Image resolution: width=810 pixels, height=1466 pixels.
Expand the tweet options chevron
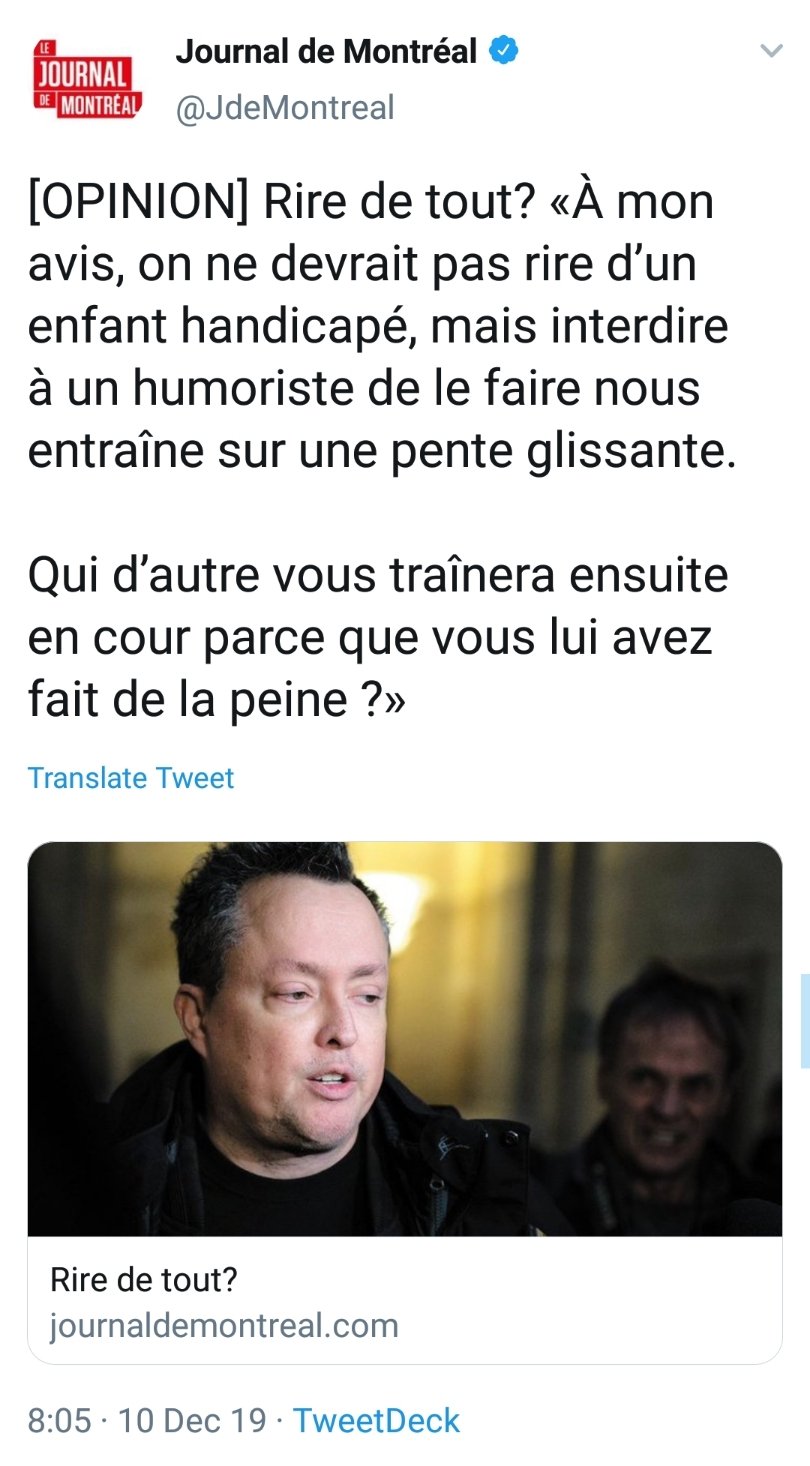click(x=770, y=52)
